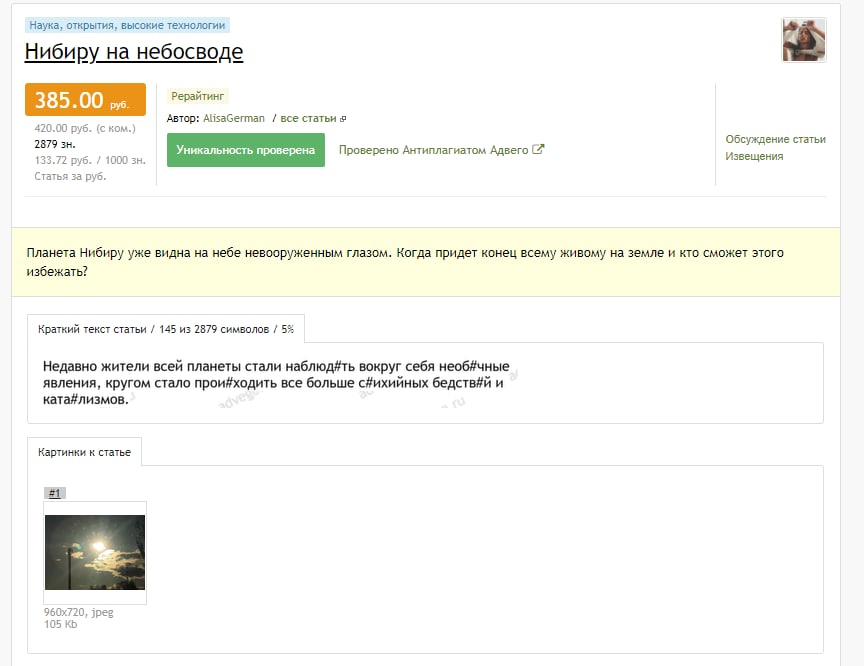This screenshot has width=864, height=666.
Task: Open the Nibiru sky image thumbnail
Action: (x=95, y=553)
